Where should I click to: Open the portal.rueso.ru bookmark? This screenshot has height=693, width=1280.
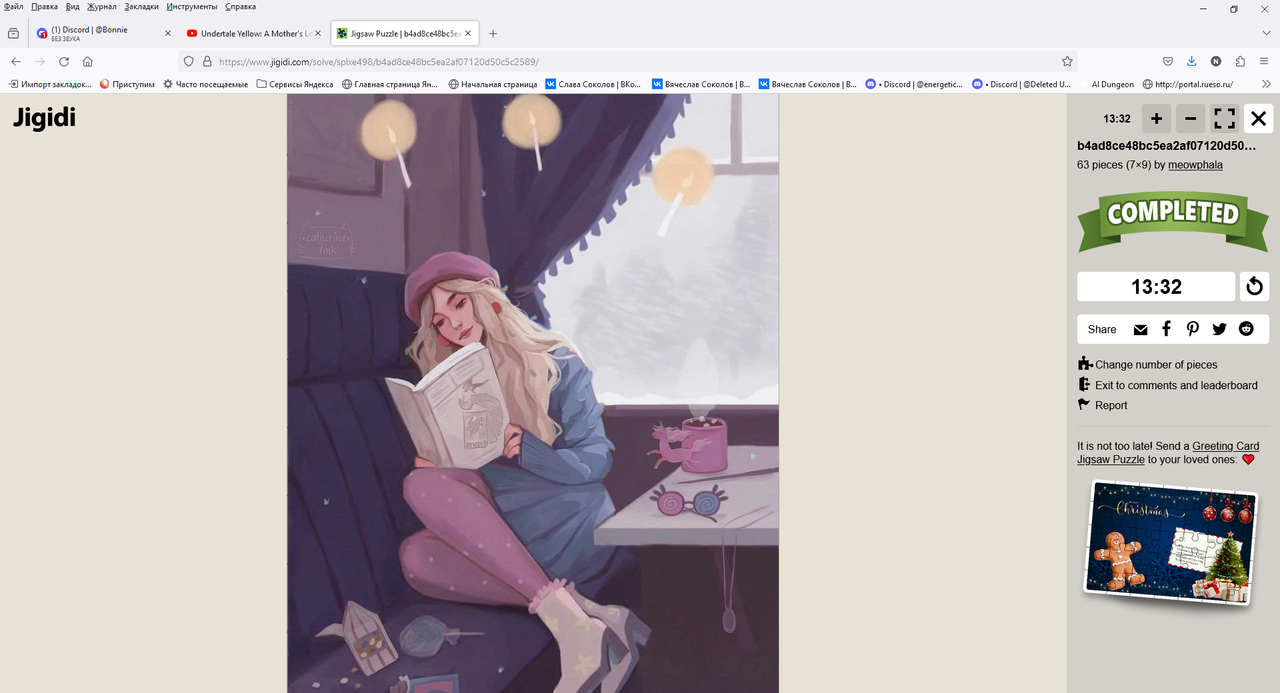tap(1188, 84)
